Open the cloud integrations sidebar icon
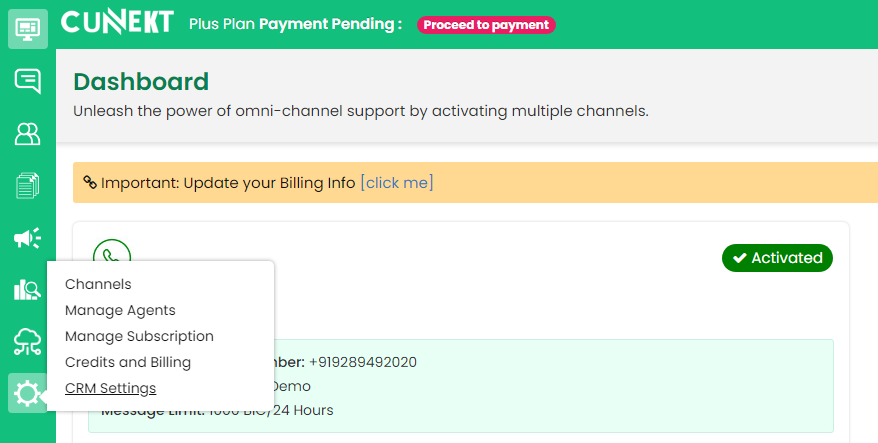Viewport: 878px width, 443px height. (x=28, y=341)
